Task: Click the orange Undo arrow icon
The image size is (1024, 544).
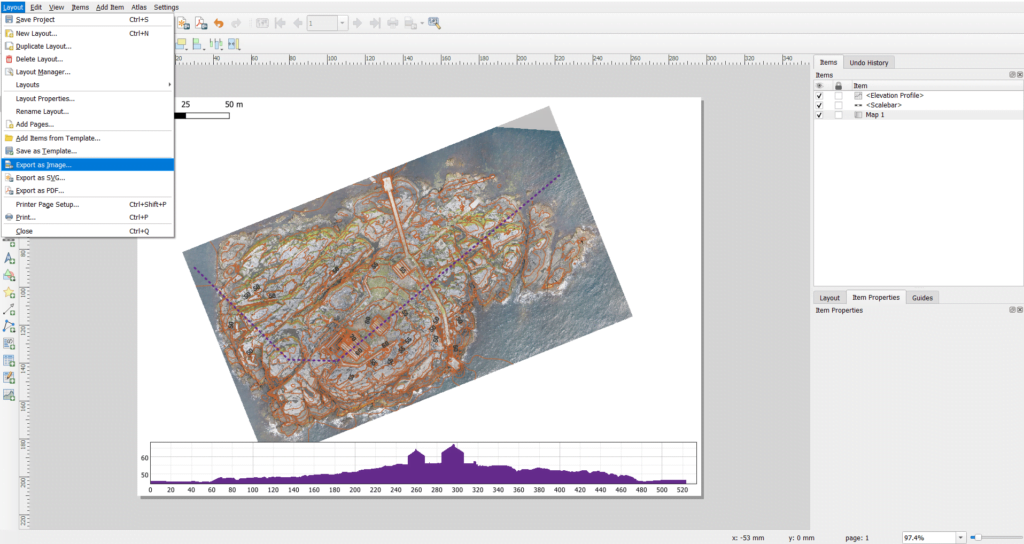Action: tap(218, 23)
